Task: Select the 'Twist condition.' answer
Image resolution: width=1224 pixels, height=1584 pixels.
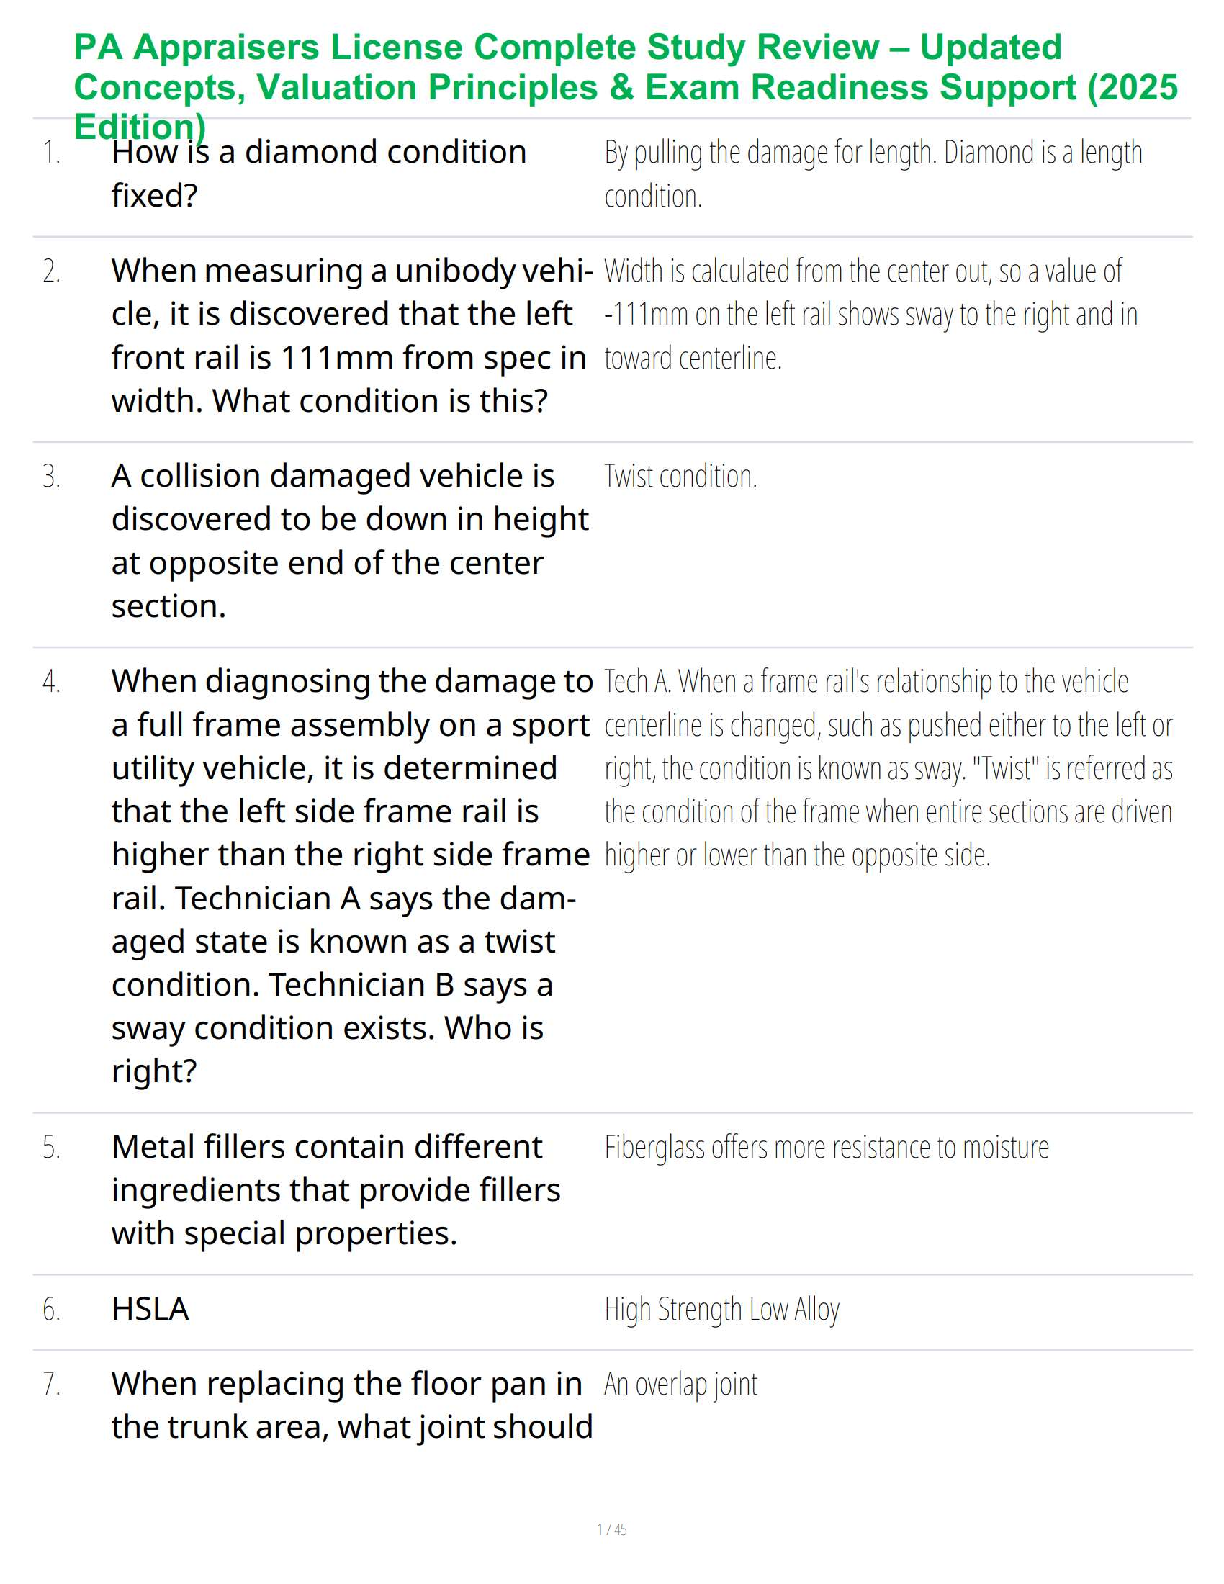Action: click(680, 477)
